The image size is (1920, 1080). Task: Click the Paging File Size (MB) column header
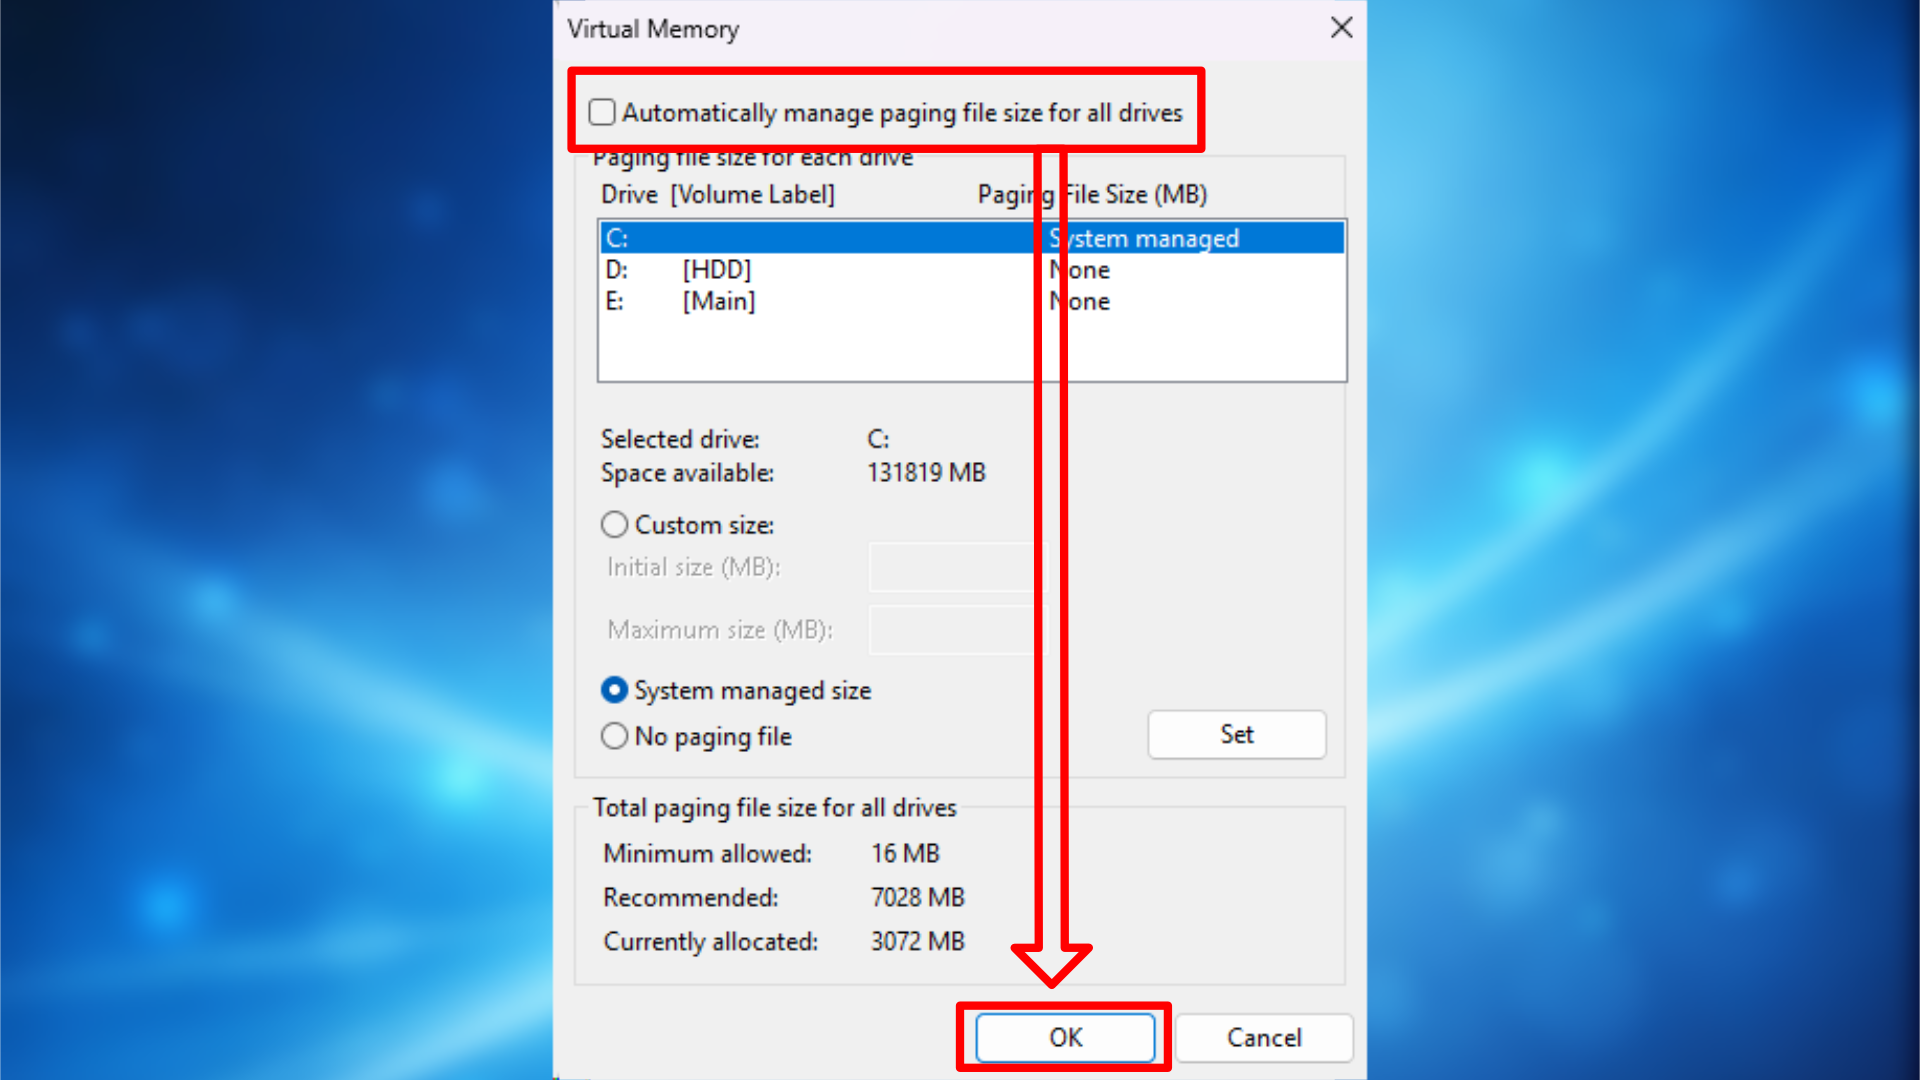click(x=1091, y=194)
